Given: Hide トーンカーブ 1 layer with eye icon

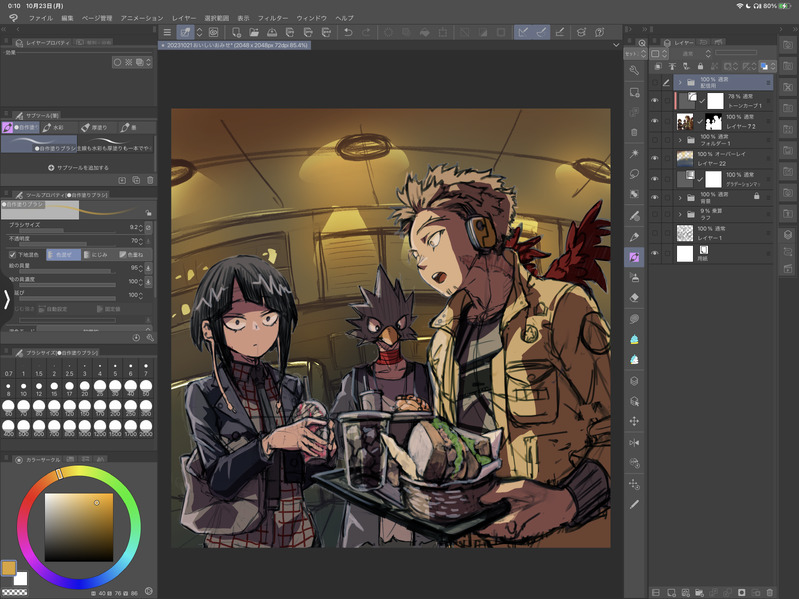Looking at the screenshot, I should (x=655, y=101).
